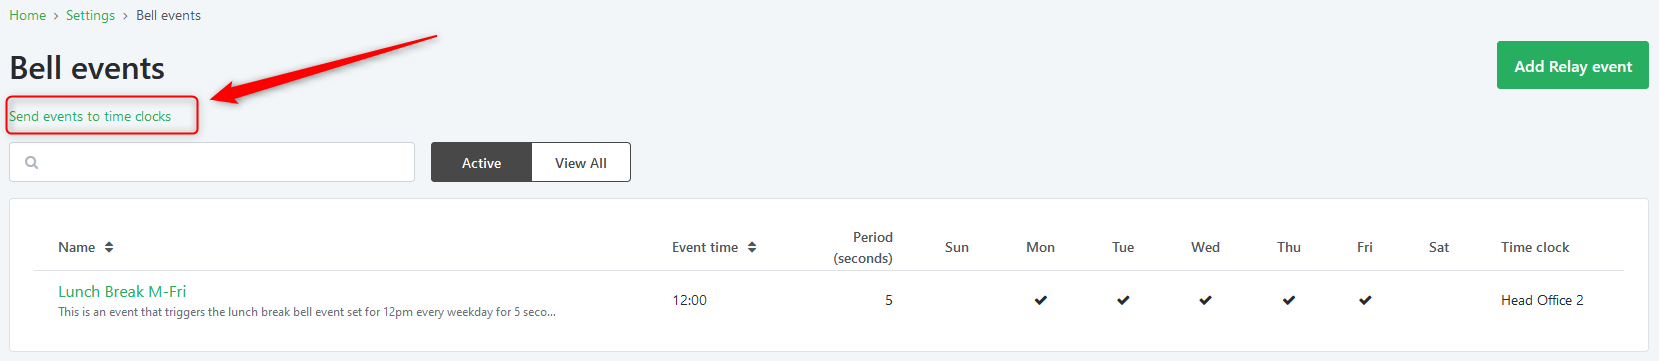Click the Time clock column header
The width and height of the screenshot is (1659, 361).
click(1535, 247)
